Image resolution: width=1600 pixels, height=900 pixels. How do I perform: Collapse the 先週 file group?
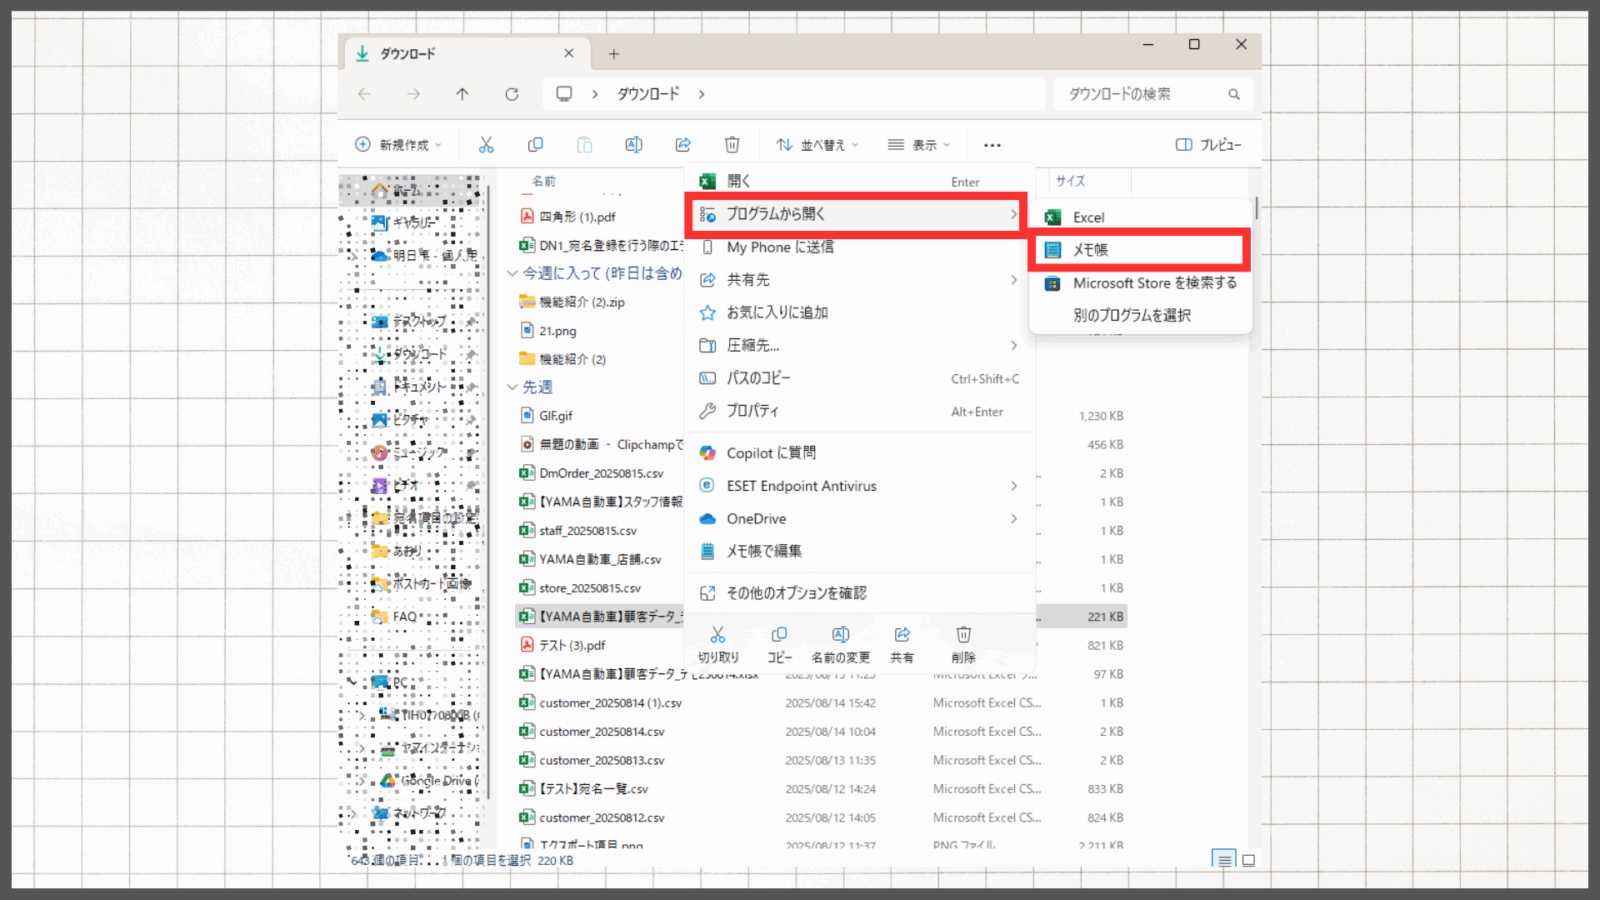pyautogui.click(x=513, y=387)
